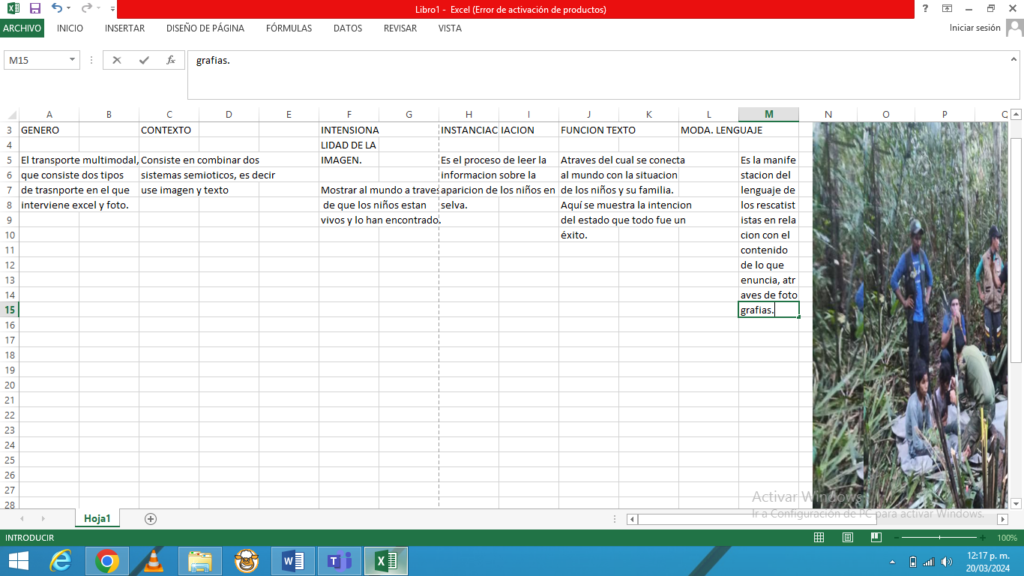Cancel the cell entry with X
This screenshot has width=1024, height=576.
[x=117, y=60]
